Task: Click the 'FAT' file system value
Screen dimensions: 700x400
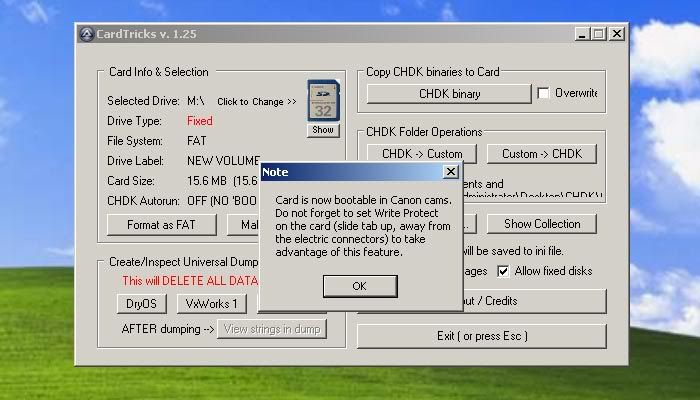Action: 196,141
